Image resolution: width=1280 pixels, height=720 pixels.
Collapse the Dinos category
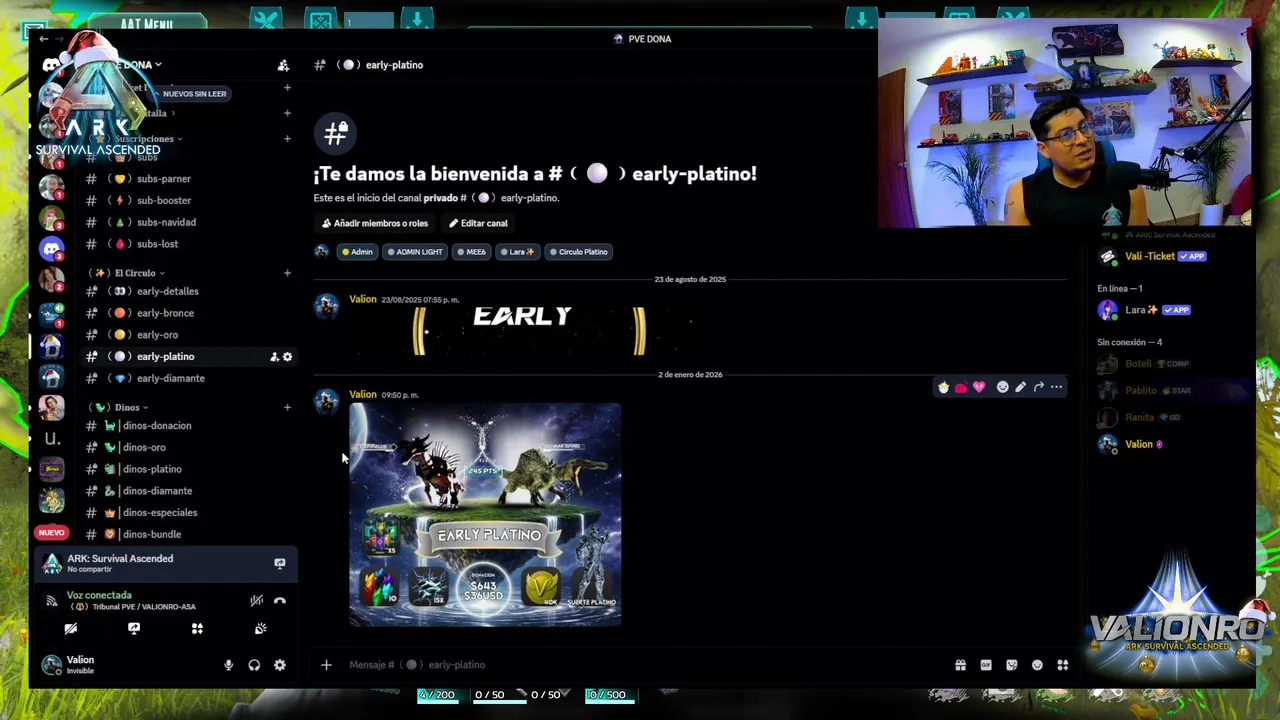[118, 408]
